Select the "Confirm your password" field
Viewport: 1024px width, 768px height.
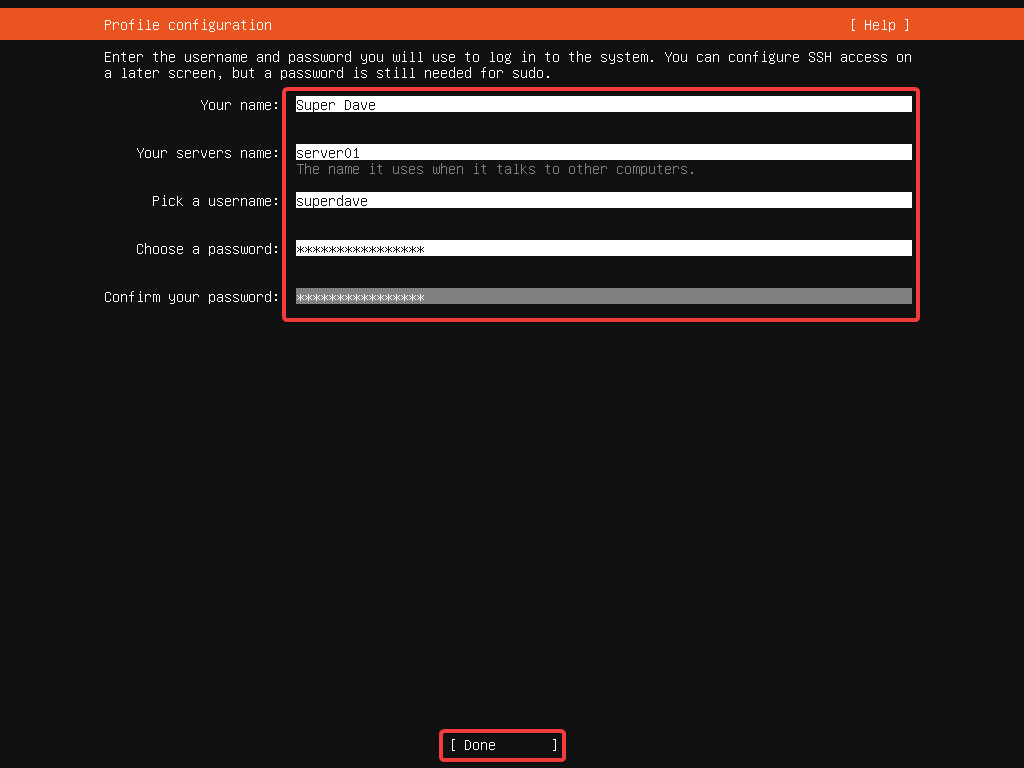coord(600,296)
